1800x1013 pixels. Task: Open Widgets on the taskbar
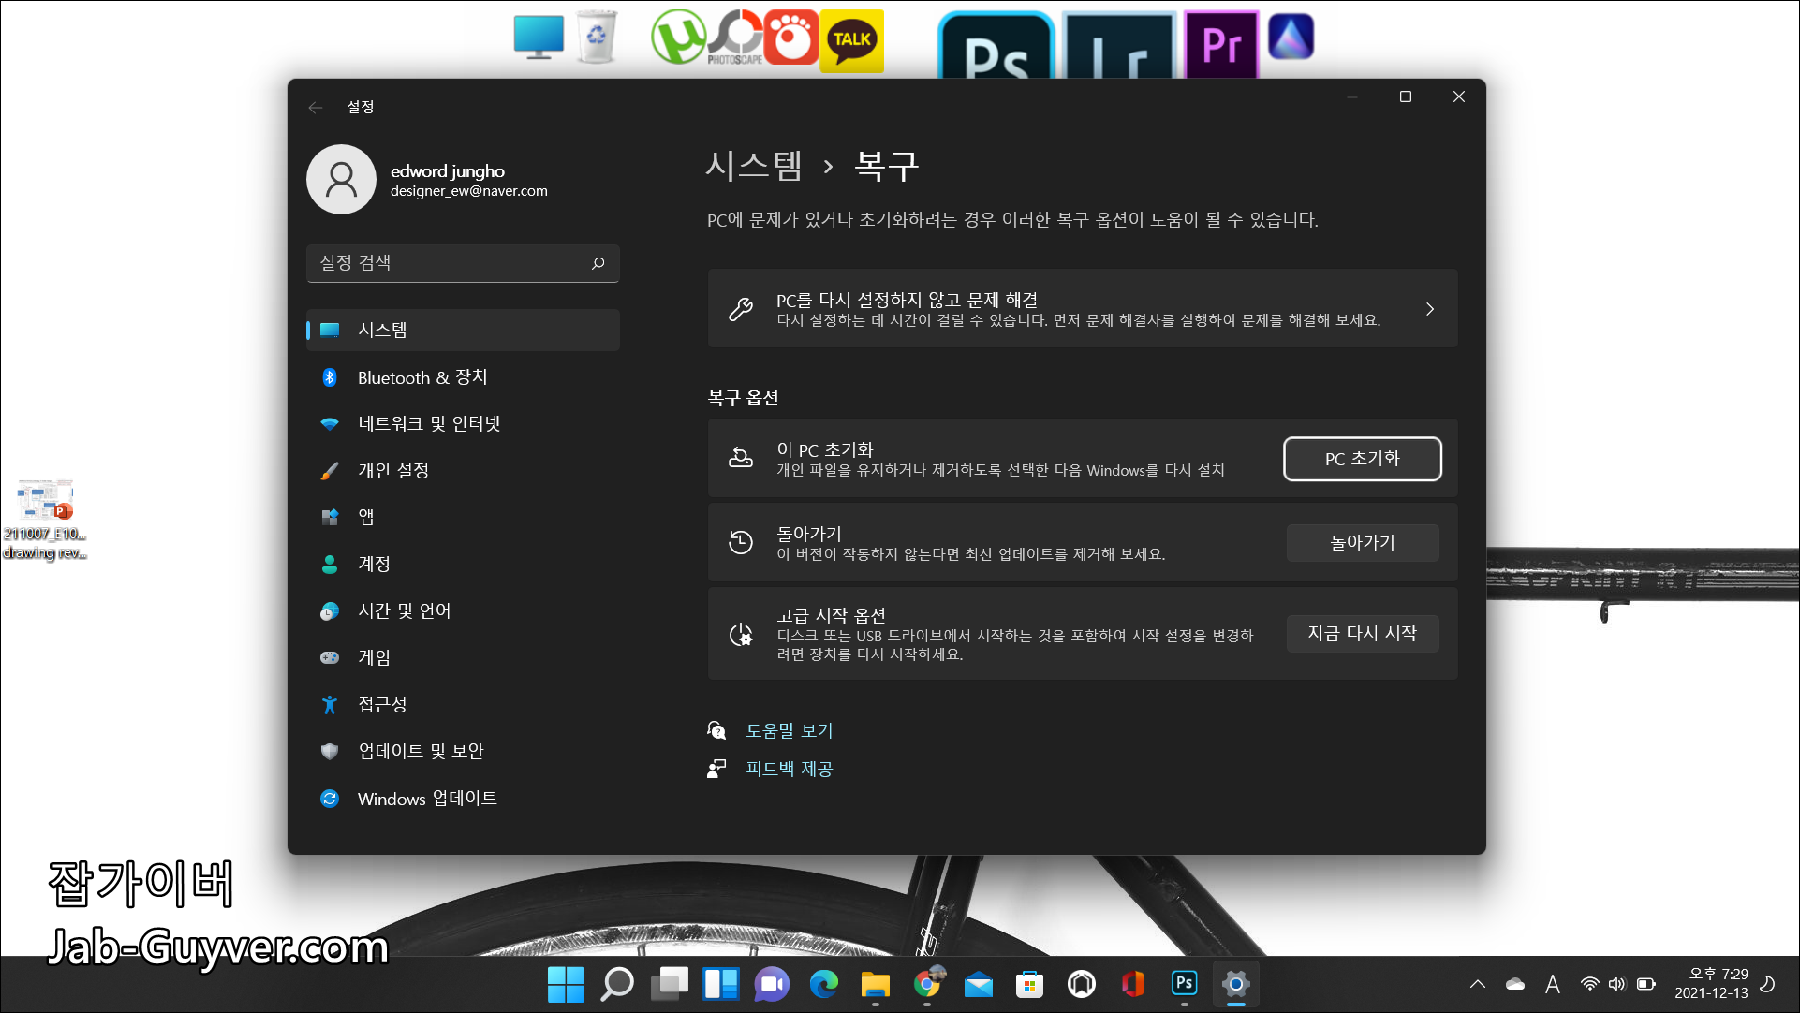720,985
